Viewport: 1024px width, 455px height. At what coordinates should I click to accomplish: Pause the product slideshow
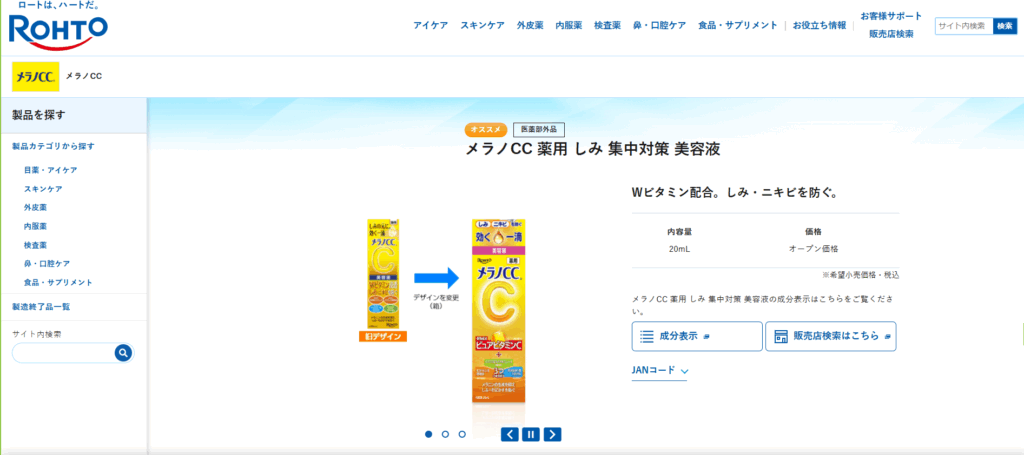tap(531, 434)
